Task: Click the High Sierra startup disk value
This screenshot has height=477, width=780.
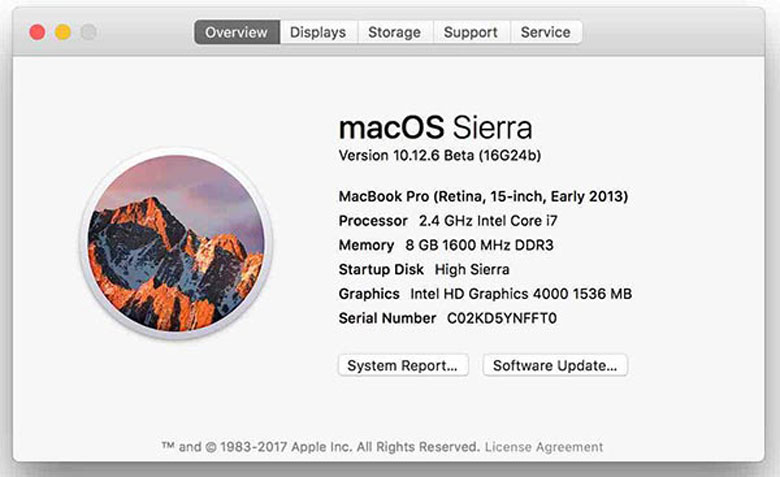Action: (x=472, y=269)
